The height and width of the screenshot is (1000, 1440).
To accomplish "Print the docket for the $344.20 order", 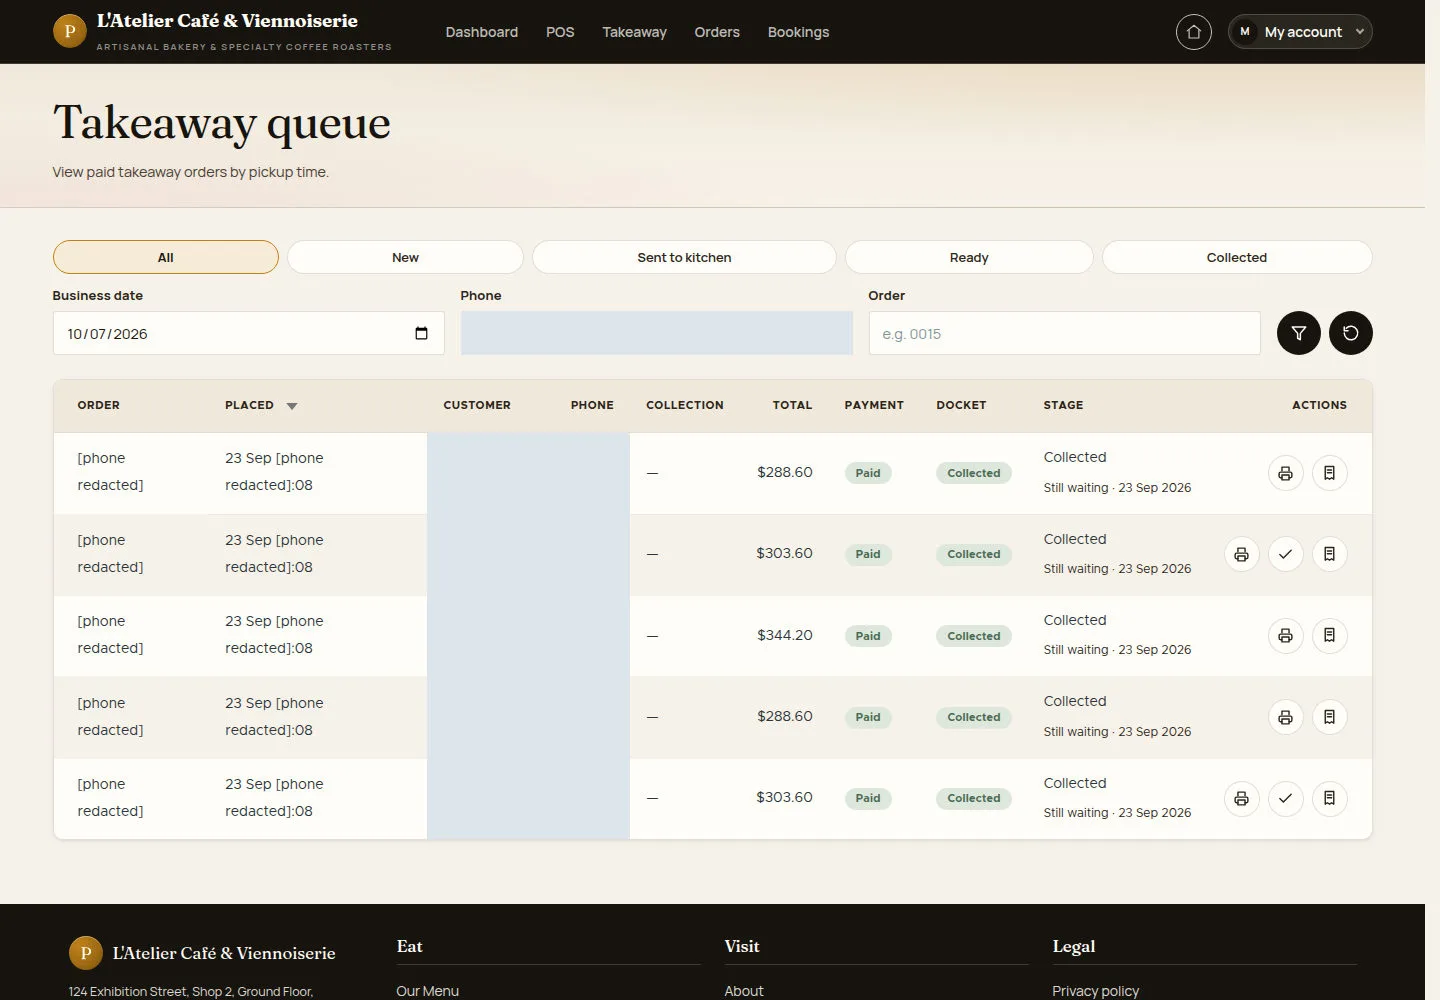I will pyautogui.click(x=1285, y=636).
